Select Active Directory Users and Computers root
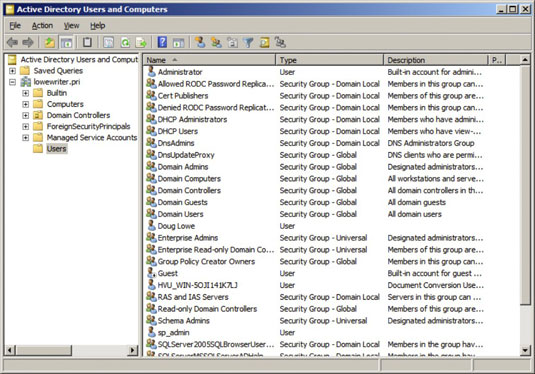535x374 pixels. pos(79,60)
